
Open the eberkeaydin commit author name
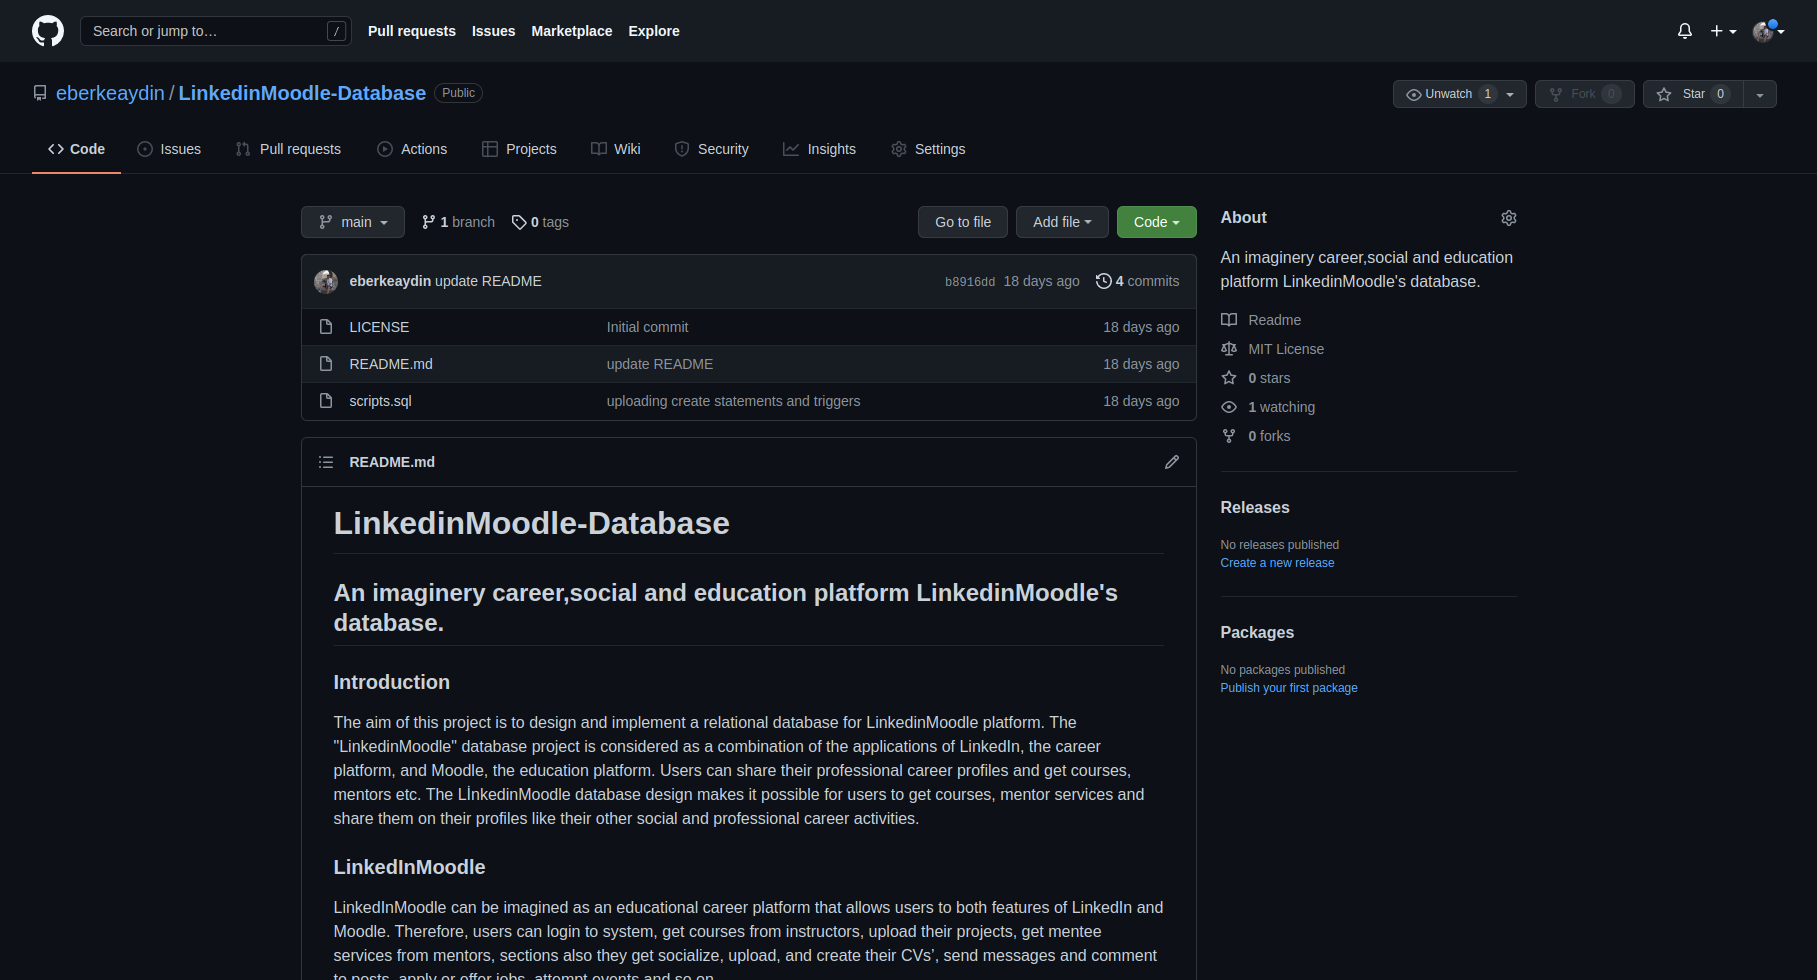pos(390,281)
